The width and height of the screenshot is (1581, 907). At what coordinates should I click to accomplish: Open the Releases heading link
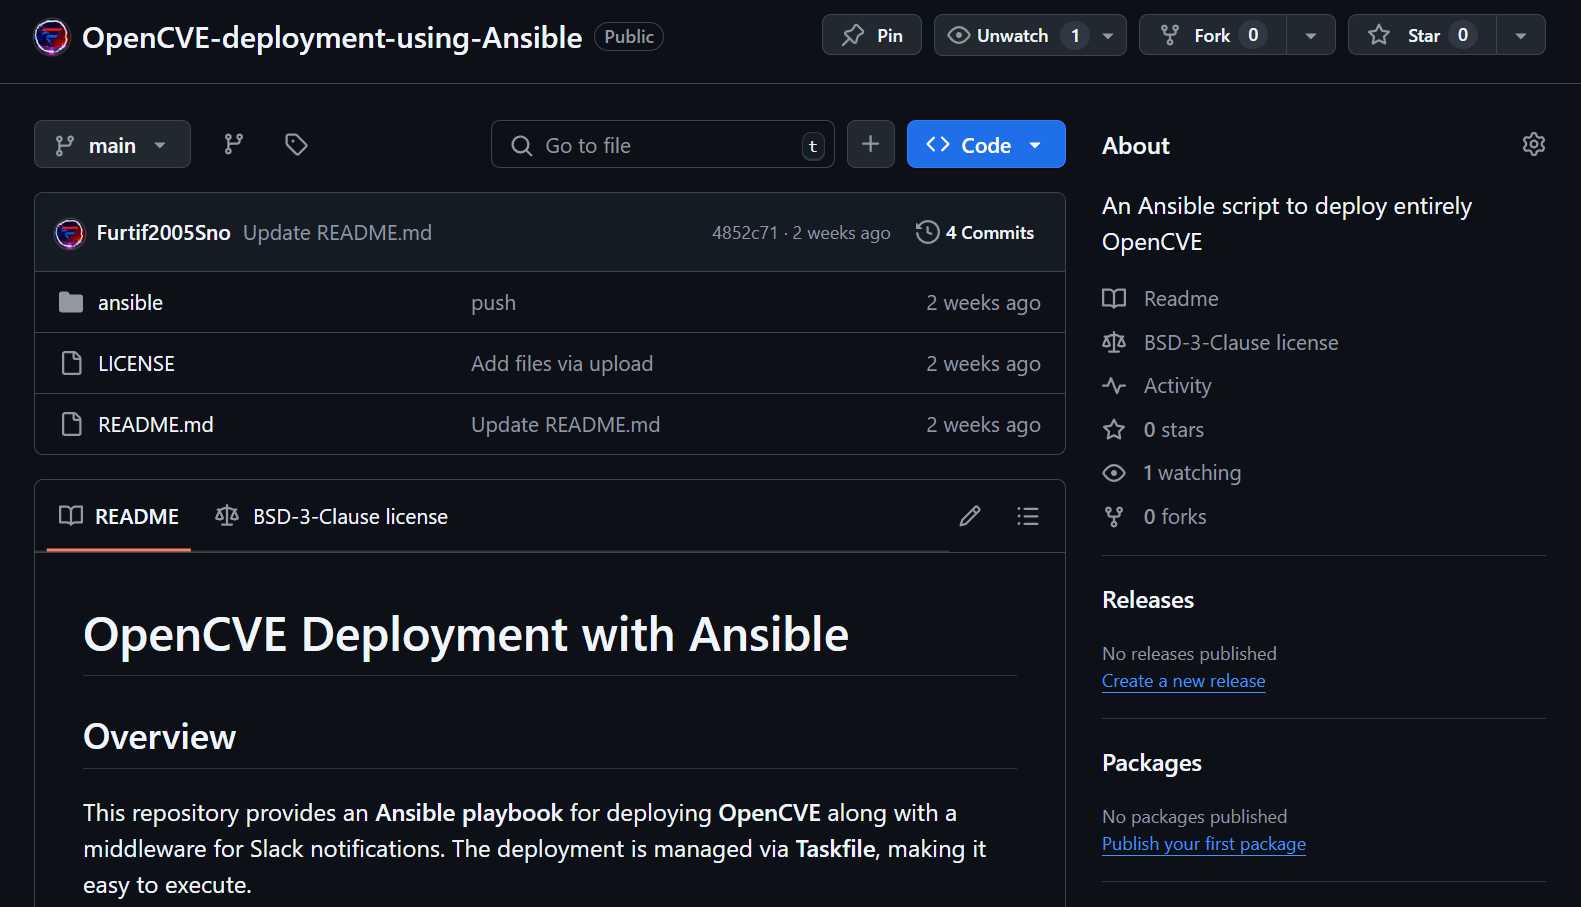pos(1148,600)
